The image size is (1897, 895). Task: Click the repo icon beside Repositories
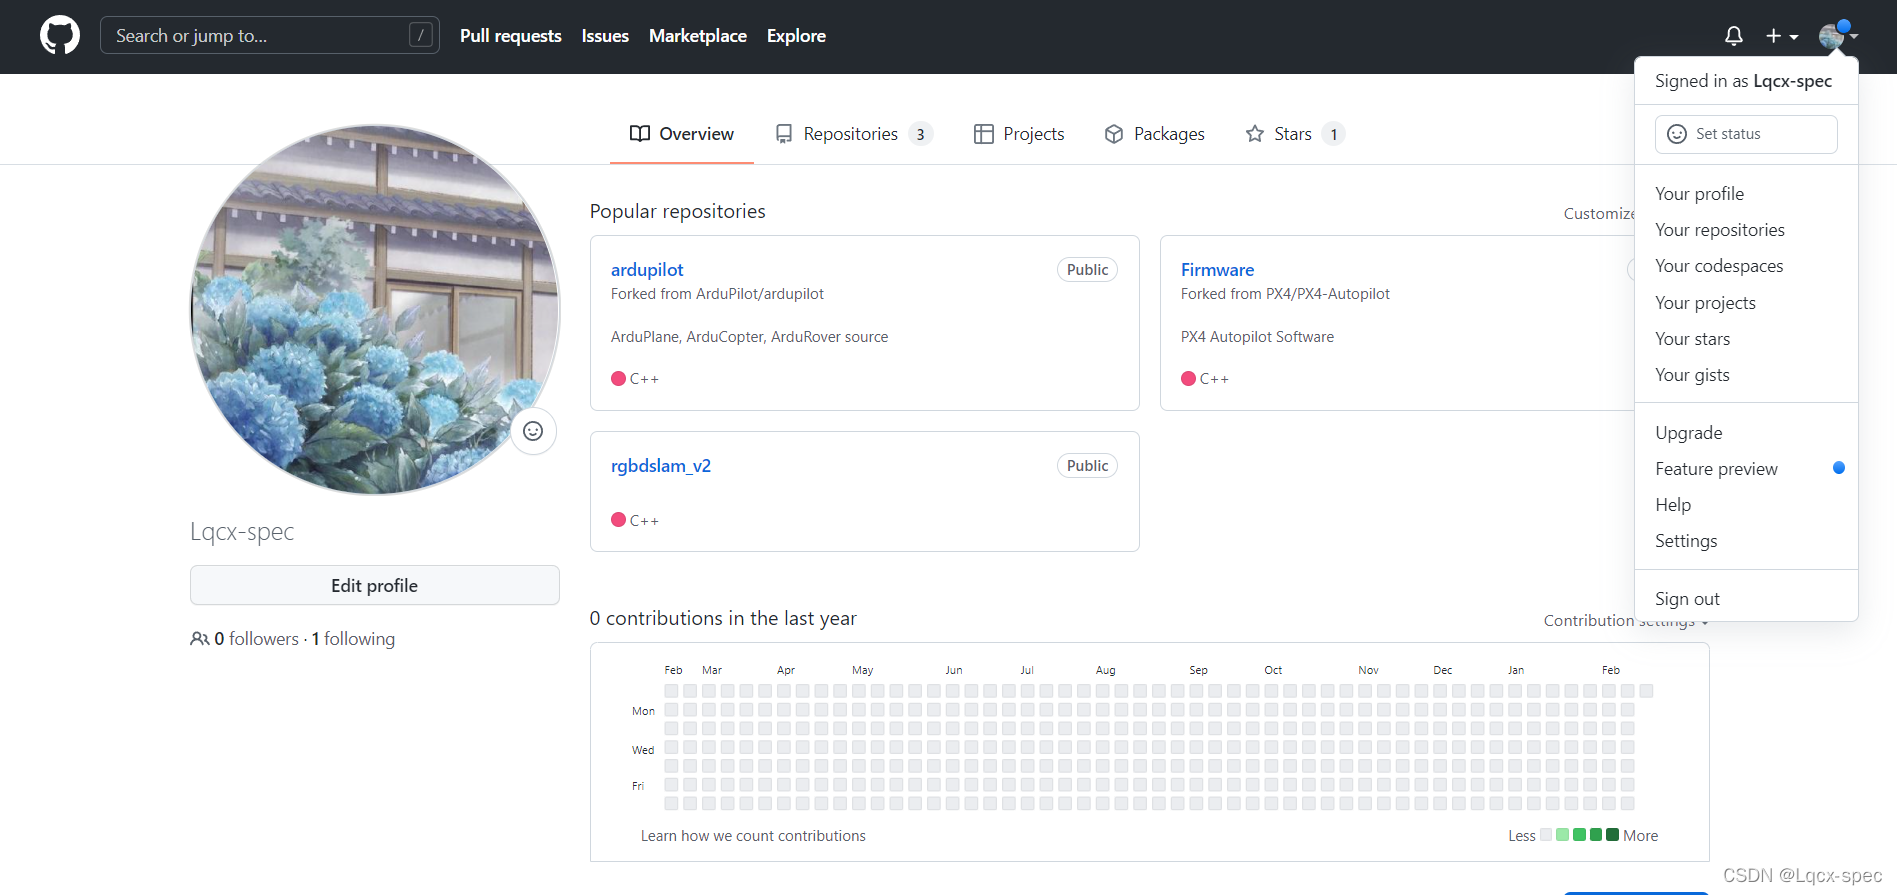click(x=784, y=134)
